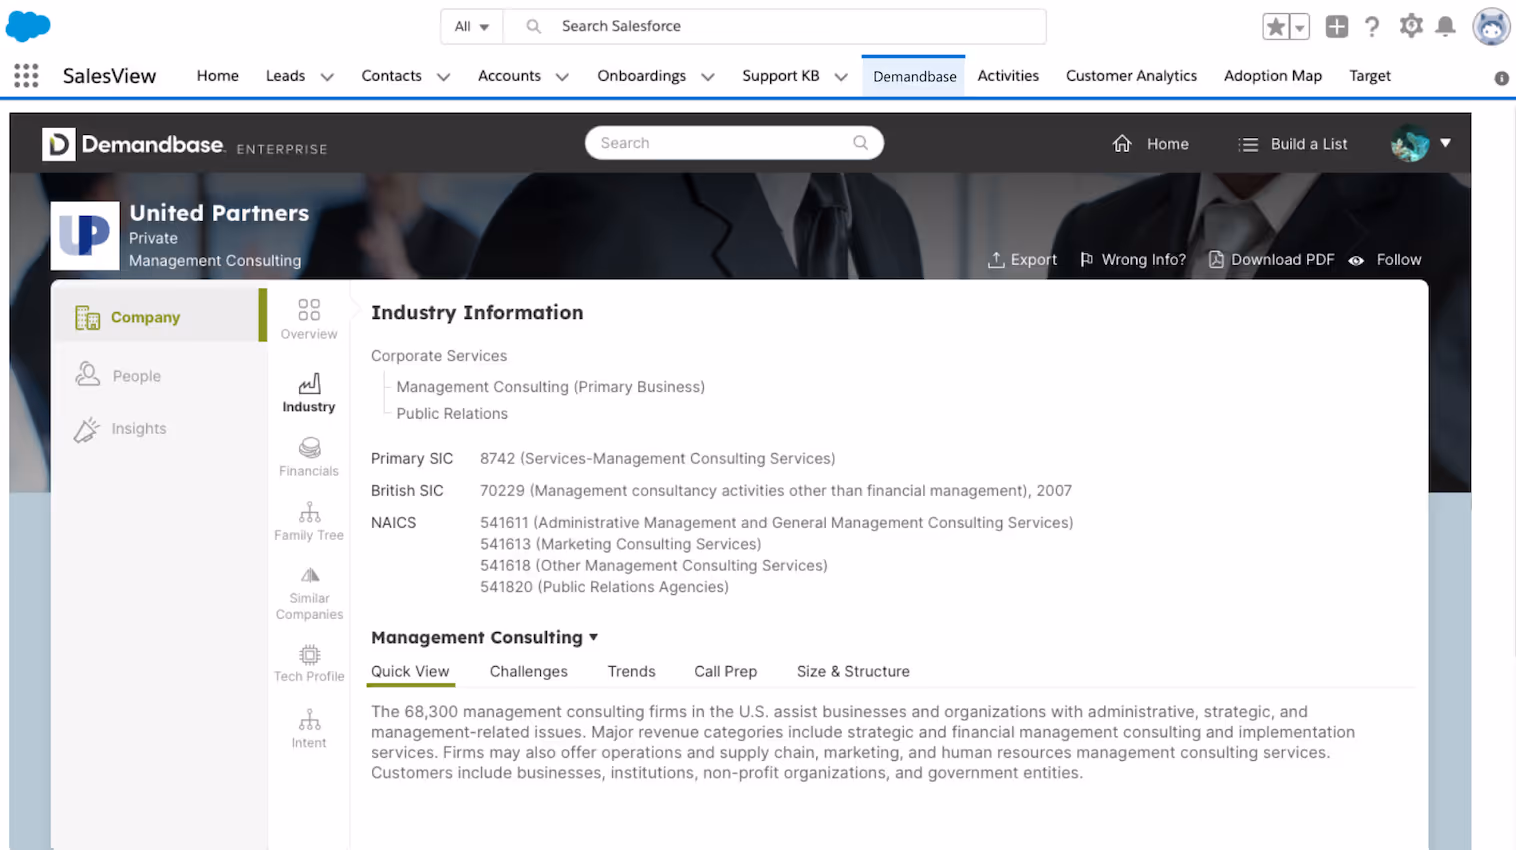
Task: Click Management Consulting (Primary Business) entry
Action: (550, 387)
